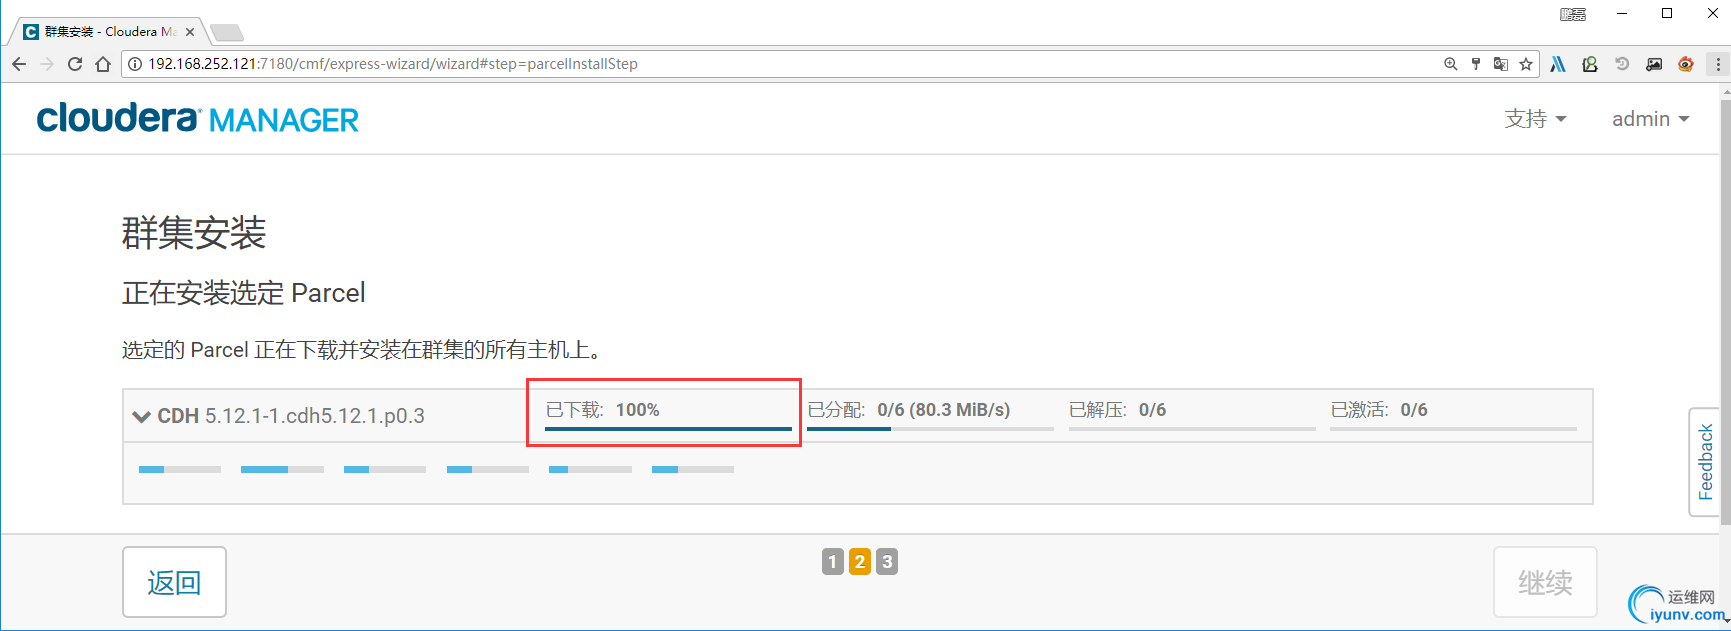This screenshot has height=631, width=1731.
Task: Close the browser window
Action: [1712, 13]
